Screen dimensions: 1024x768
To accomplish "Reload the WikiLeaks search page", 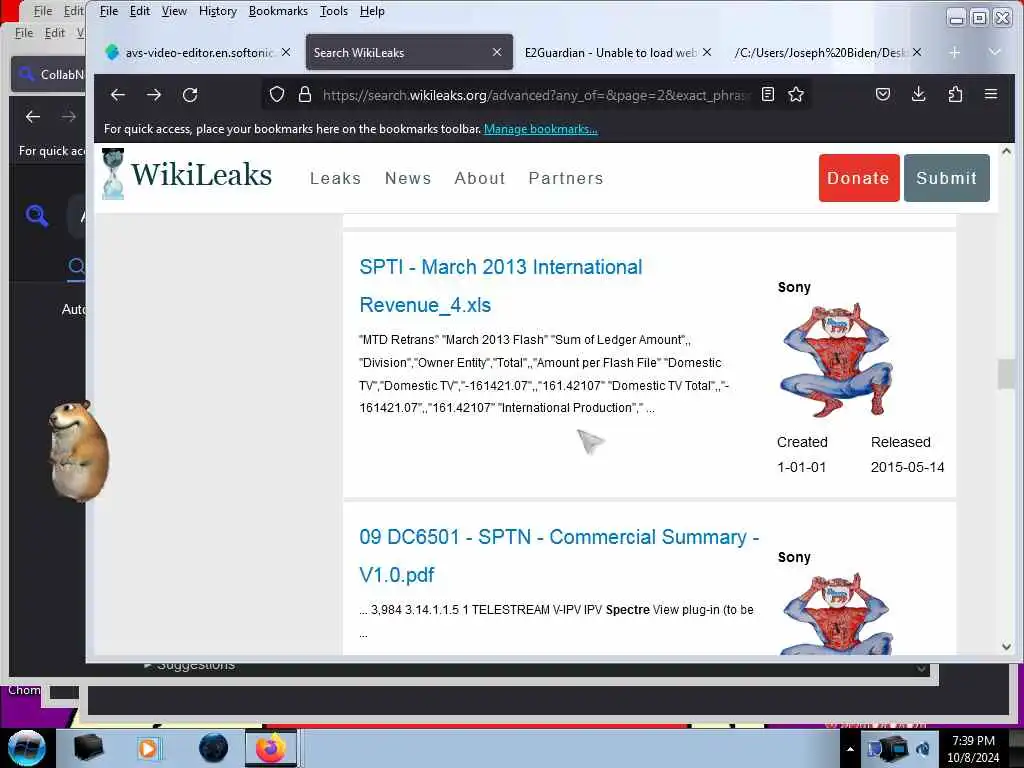I will (x=190, y=95).
